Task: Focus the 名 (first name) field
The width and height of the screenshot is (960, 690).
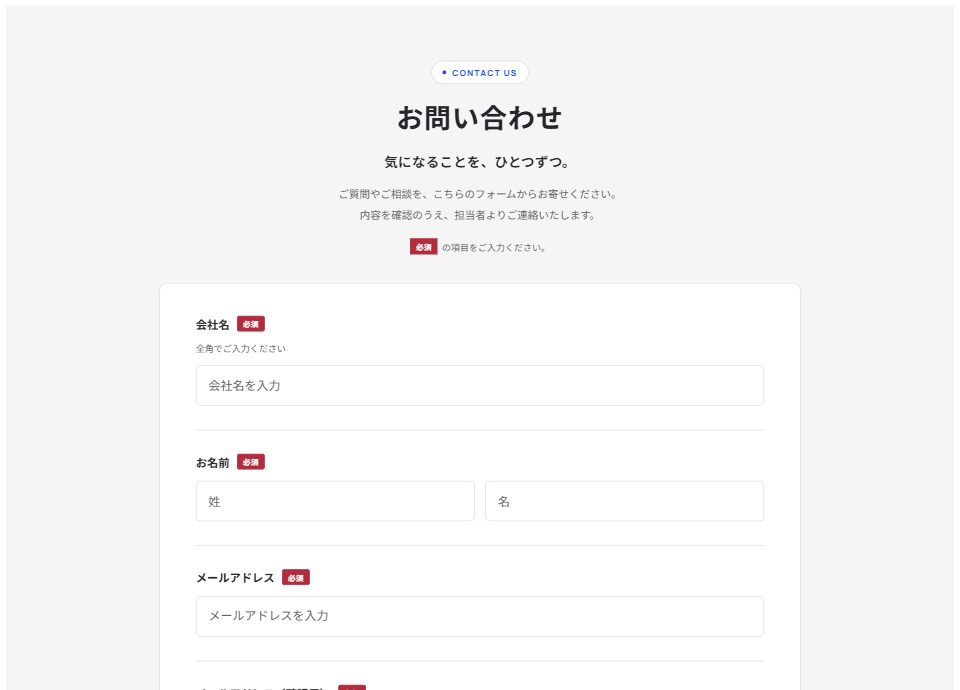Action: click(x=624, y=501)
